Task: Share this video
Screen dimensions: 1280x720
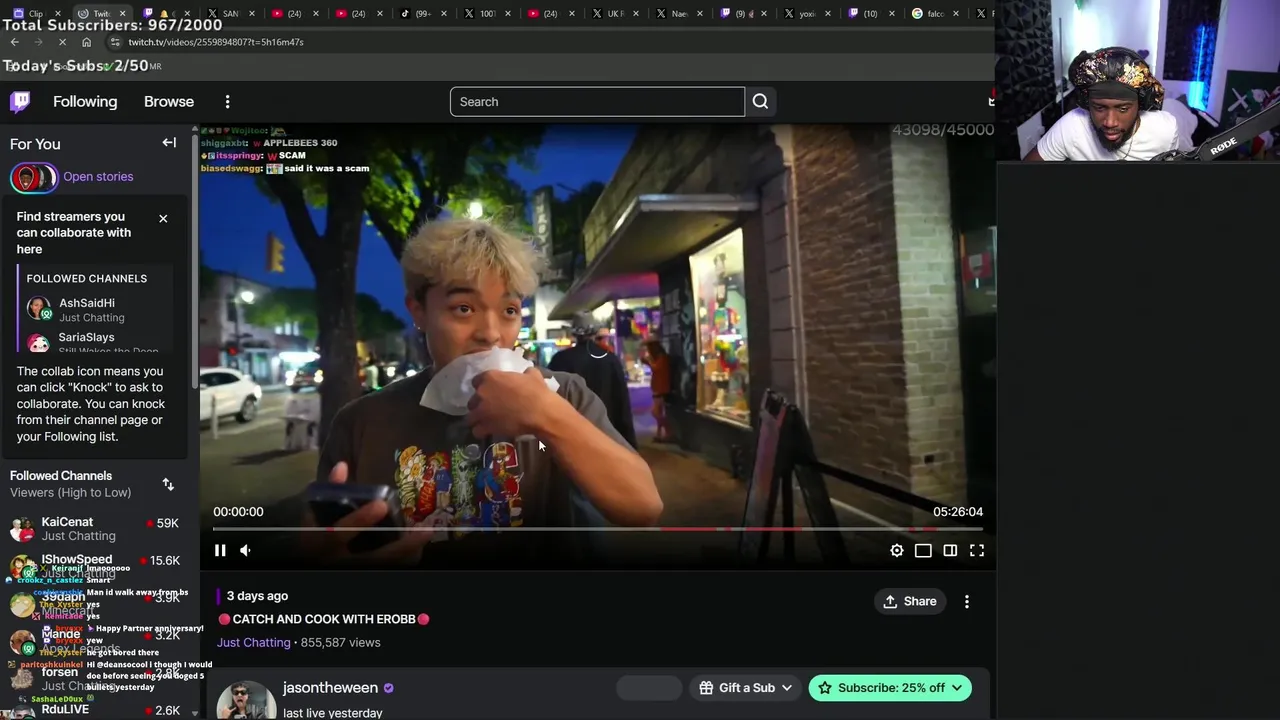Action: coord(910,601)
